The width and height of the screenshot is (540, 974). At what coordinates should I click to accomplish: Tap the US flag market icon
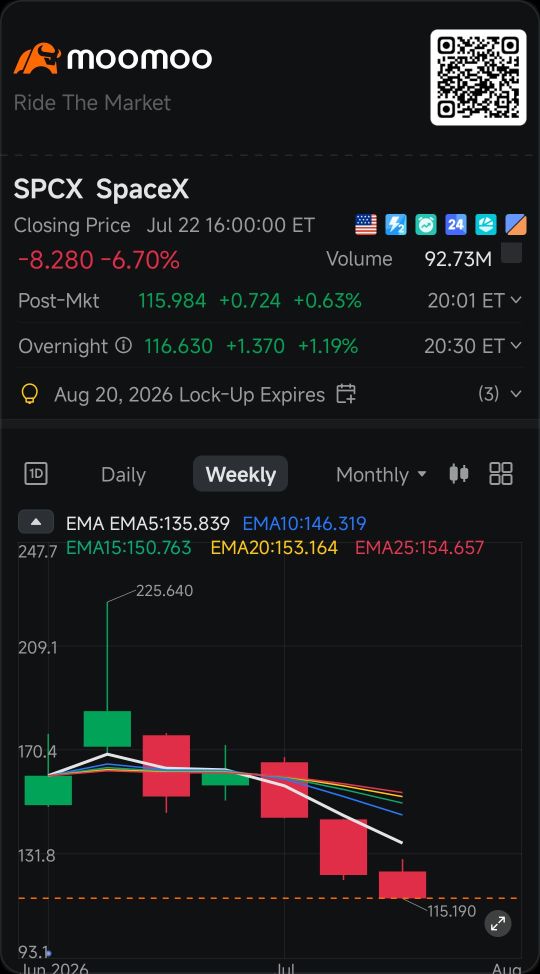(366, 224)
